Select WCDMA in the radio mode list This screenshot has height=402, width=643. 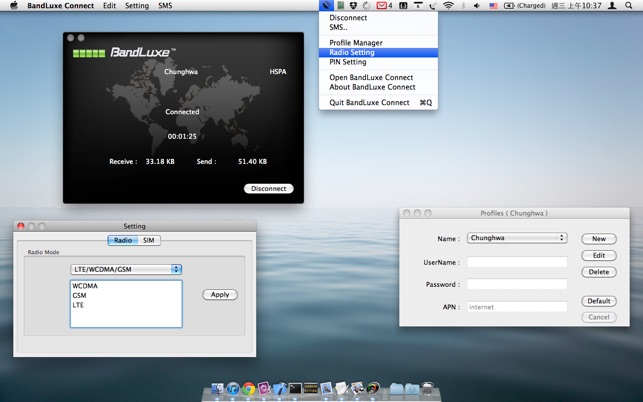[x=126, y=286]
